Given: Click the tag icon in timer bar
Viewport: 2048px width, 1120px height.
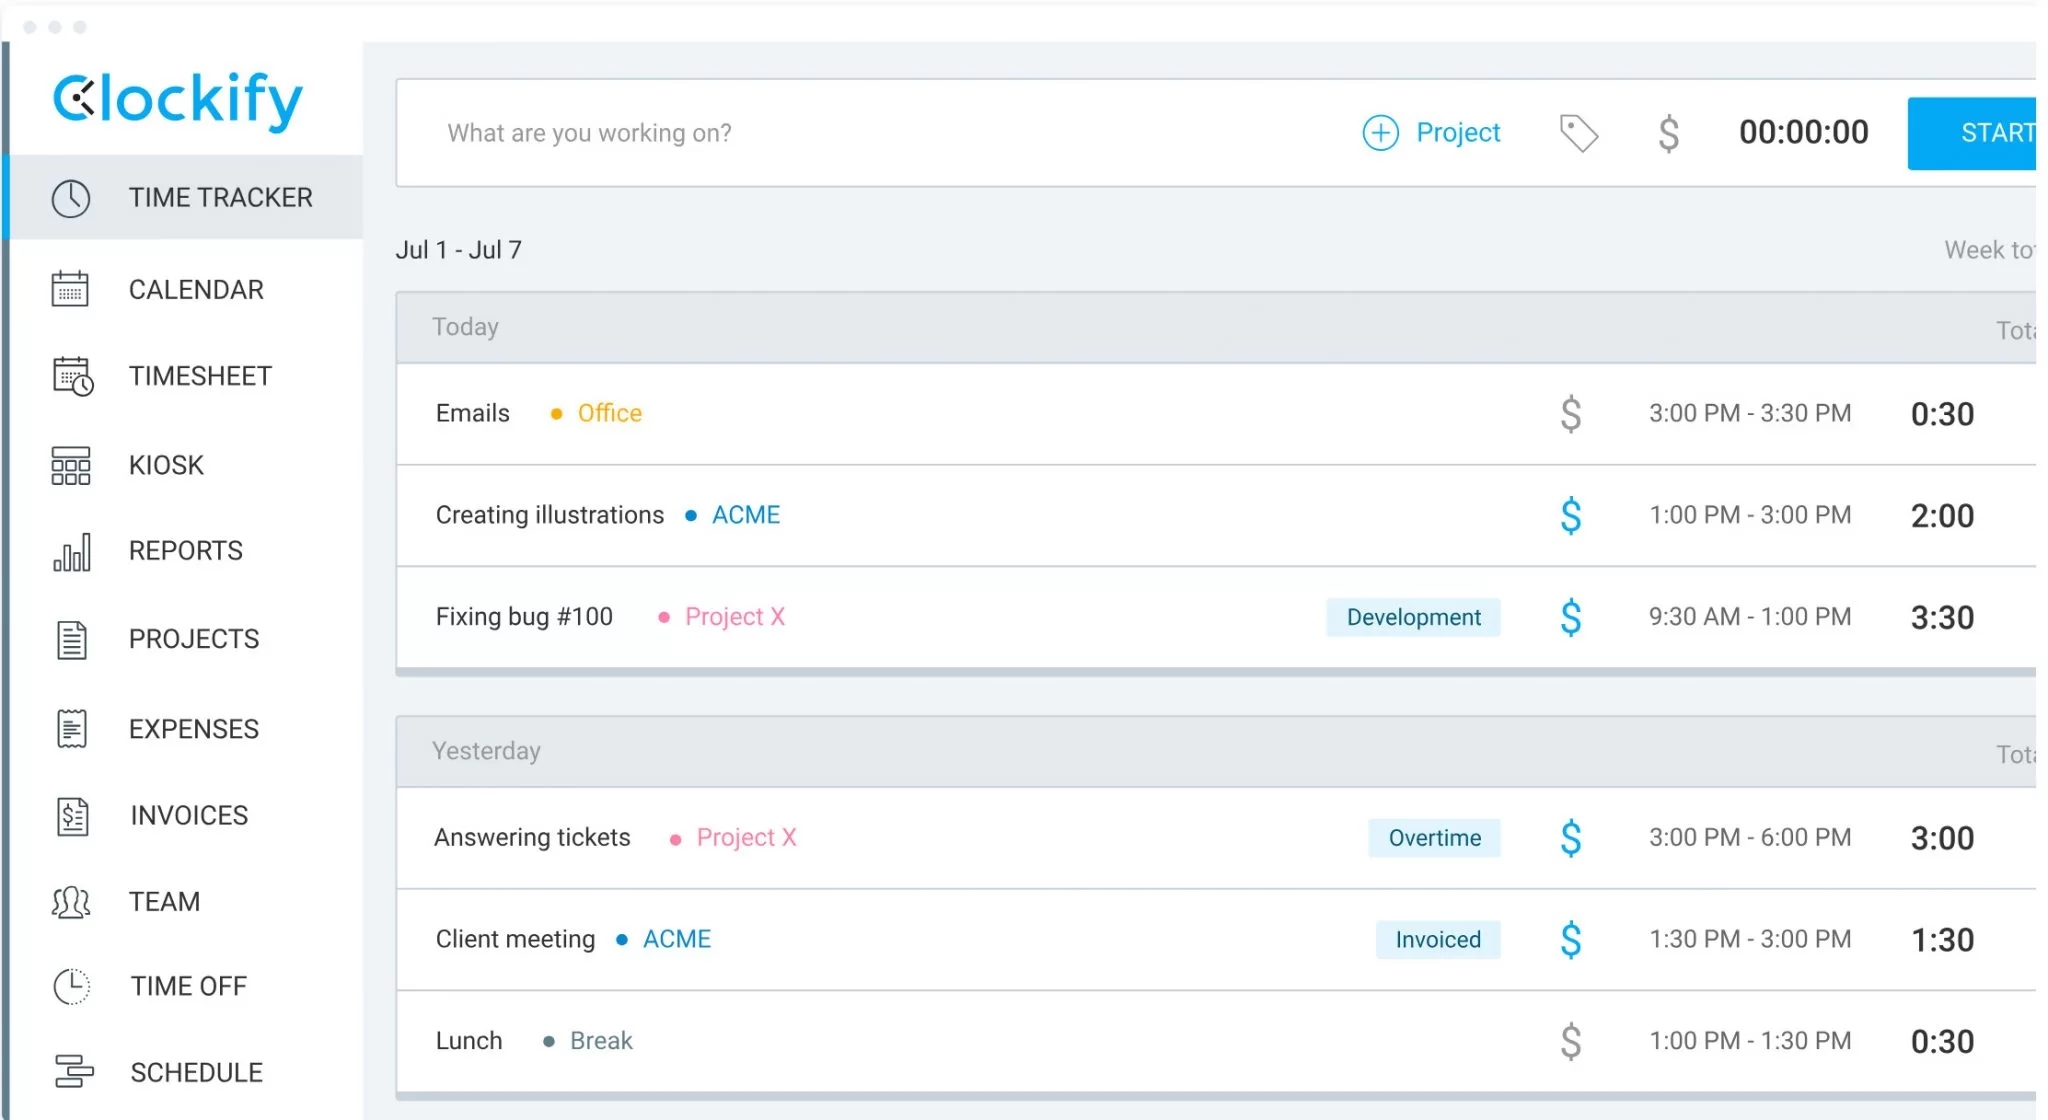Looking at the screenshot, I should (x=1579, y=133).
